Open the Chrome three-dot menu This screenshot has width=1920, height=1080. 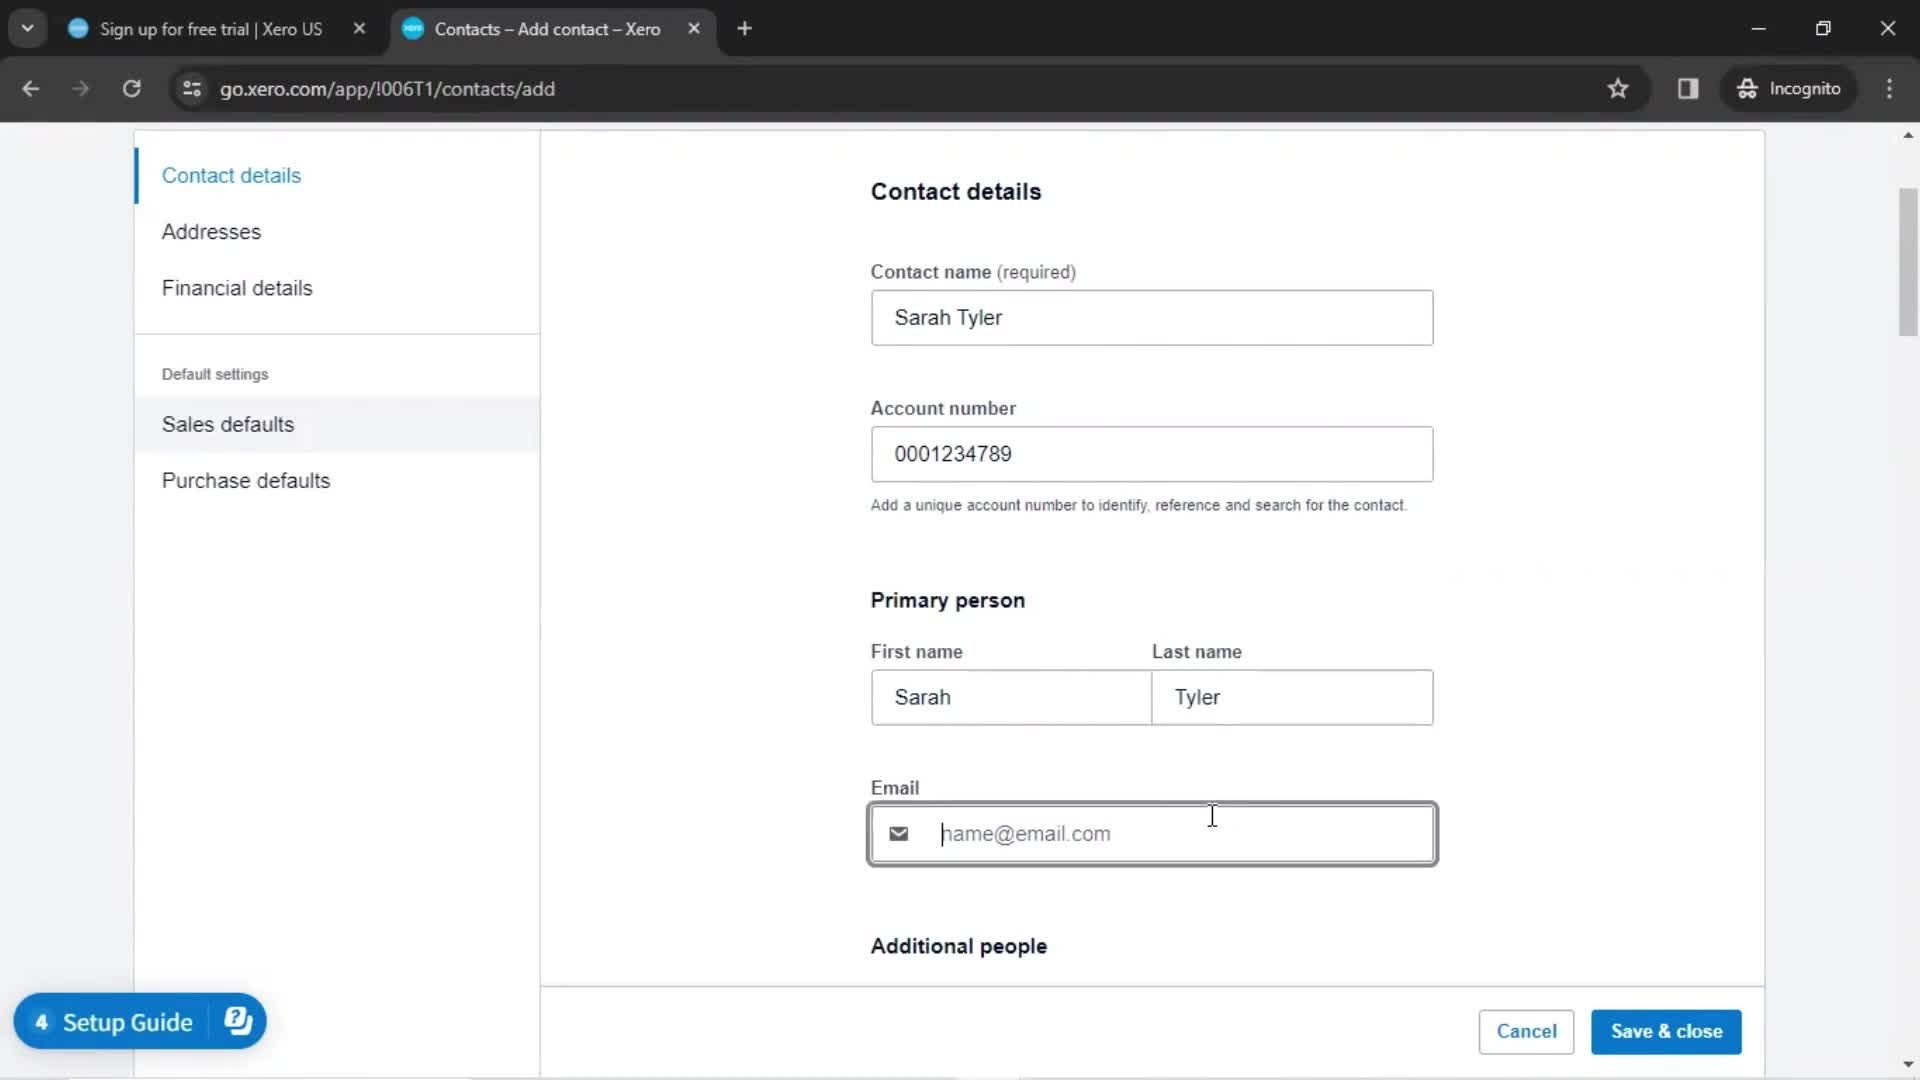coord(1889,89)
